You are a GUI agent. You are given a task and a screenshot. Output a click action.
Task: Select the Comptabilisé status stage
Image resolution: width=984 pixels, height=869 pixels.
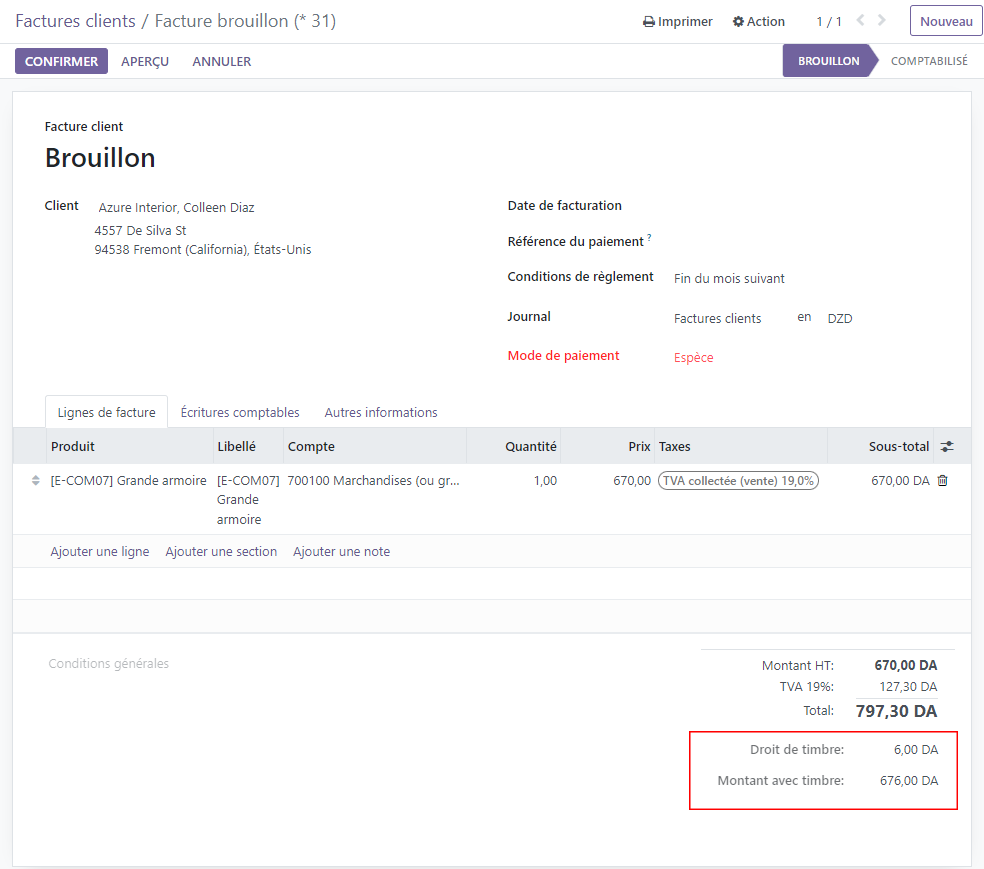pyautogui.click(x=929, y=61)
